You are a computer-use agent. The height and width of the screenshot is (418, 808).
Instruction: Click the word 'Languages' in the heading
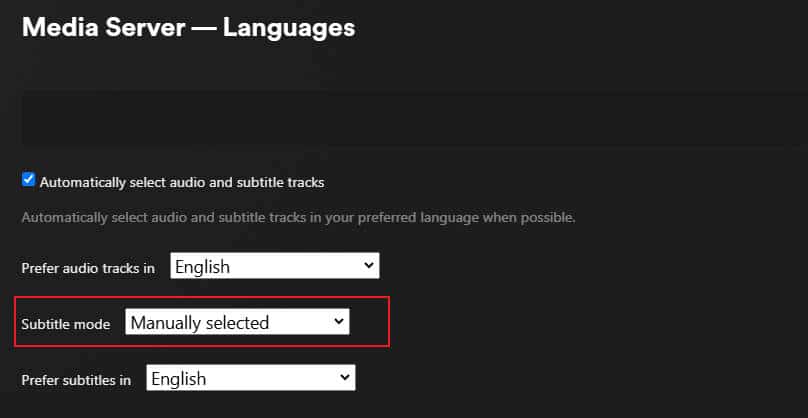pyautogui.click(x=289, y=27)
